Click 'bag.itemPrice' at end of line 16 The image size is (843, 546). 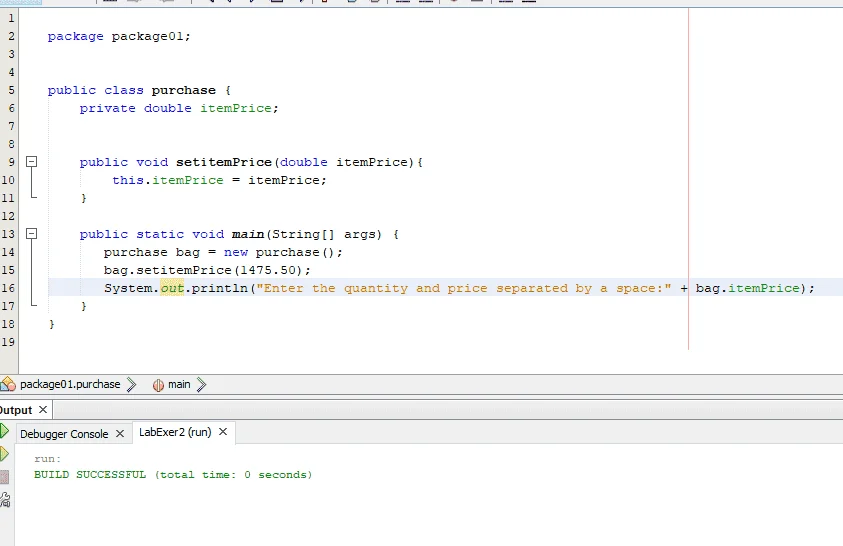tap(748, 288)
